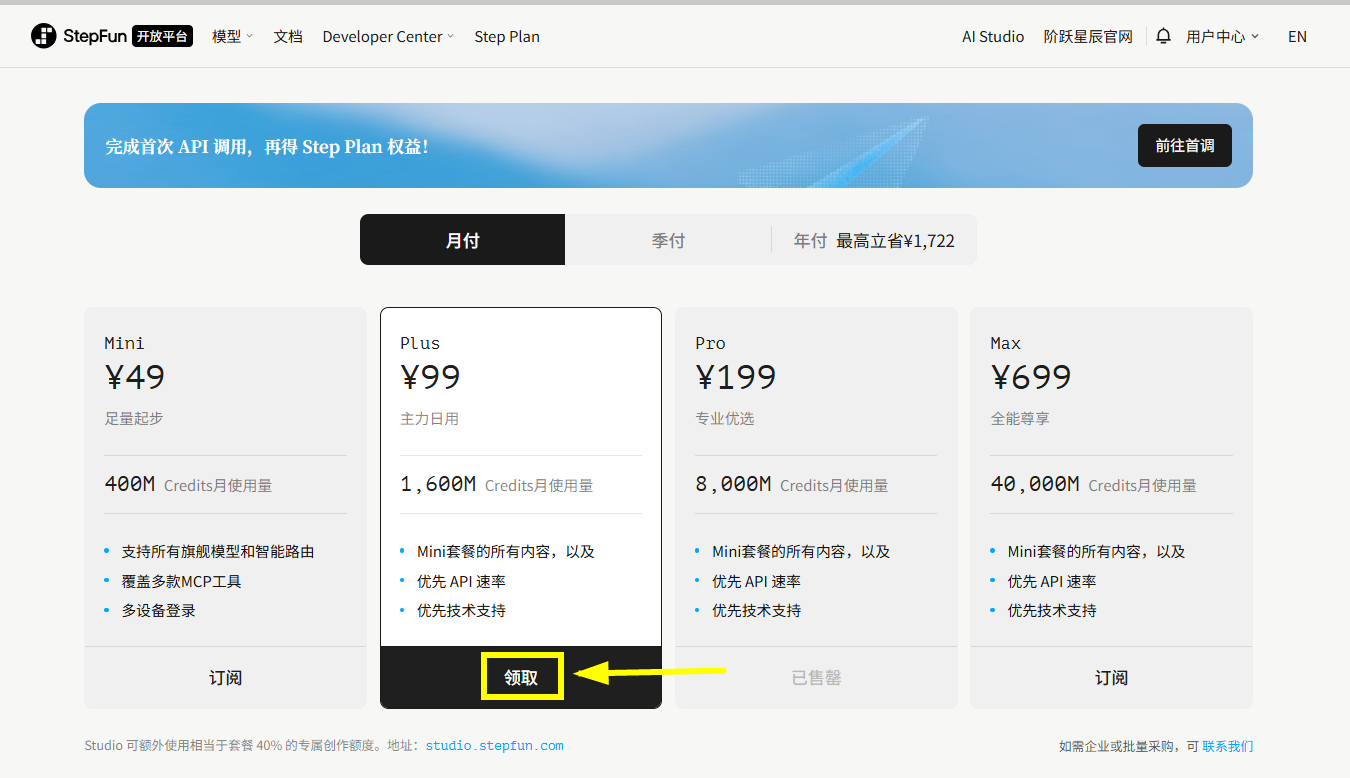The width and height of the screenshot is (1350, 778).
Task: Click the 1,600M Credits value
Action: pyautogui.click(x=438, y=484)
